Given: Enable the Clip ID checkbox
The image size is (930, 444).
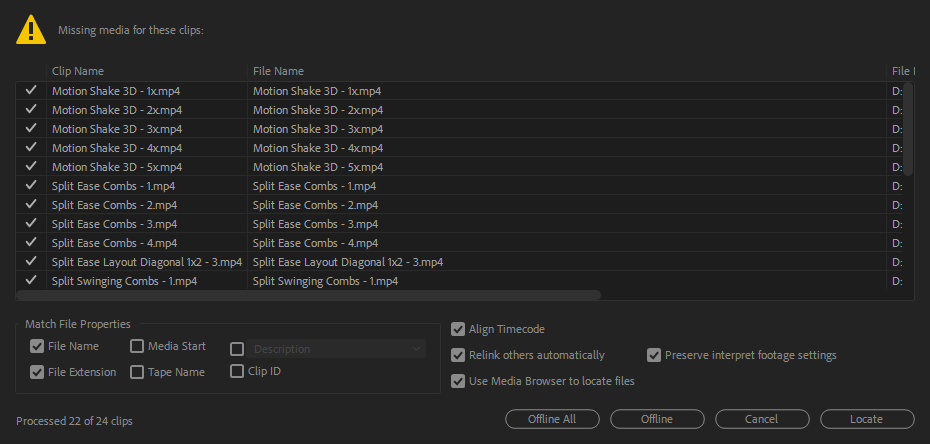Looking at the screenshot, I should [x=237, y=371].
